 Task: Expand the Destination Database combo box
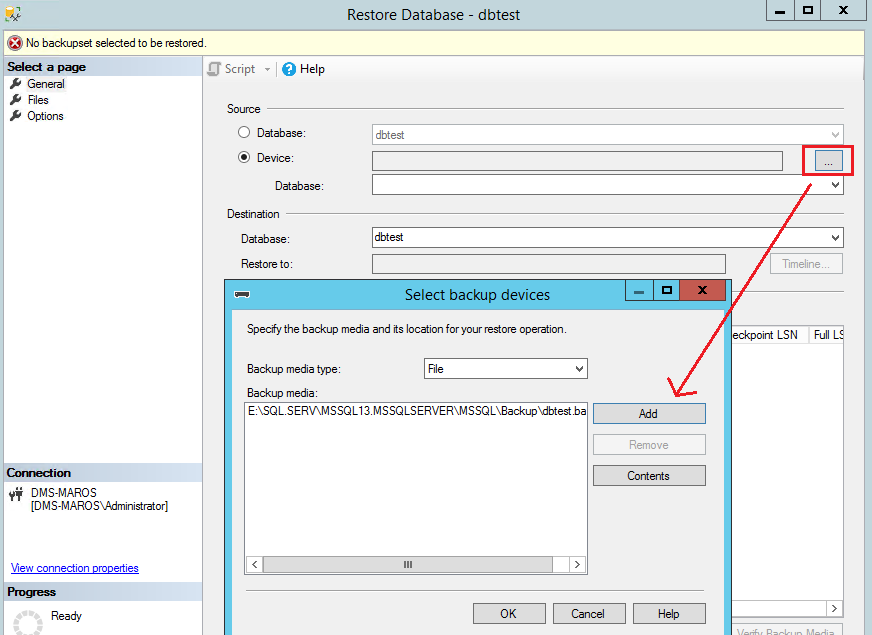tap(835, 238)
